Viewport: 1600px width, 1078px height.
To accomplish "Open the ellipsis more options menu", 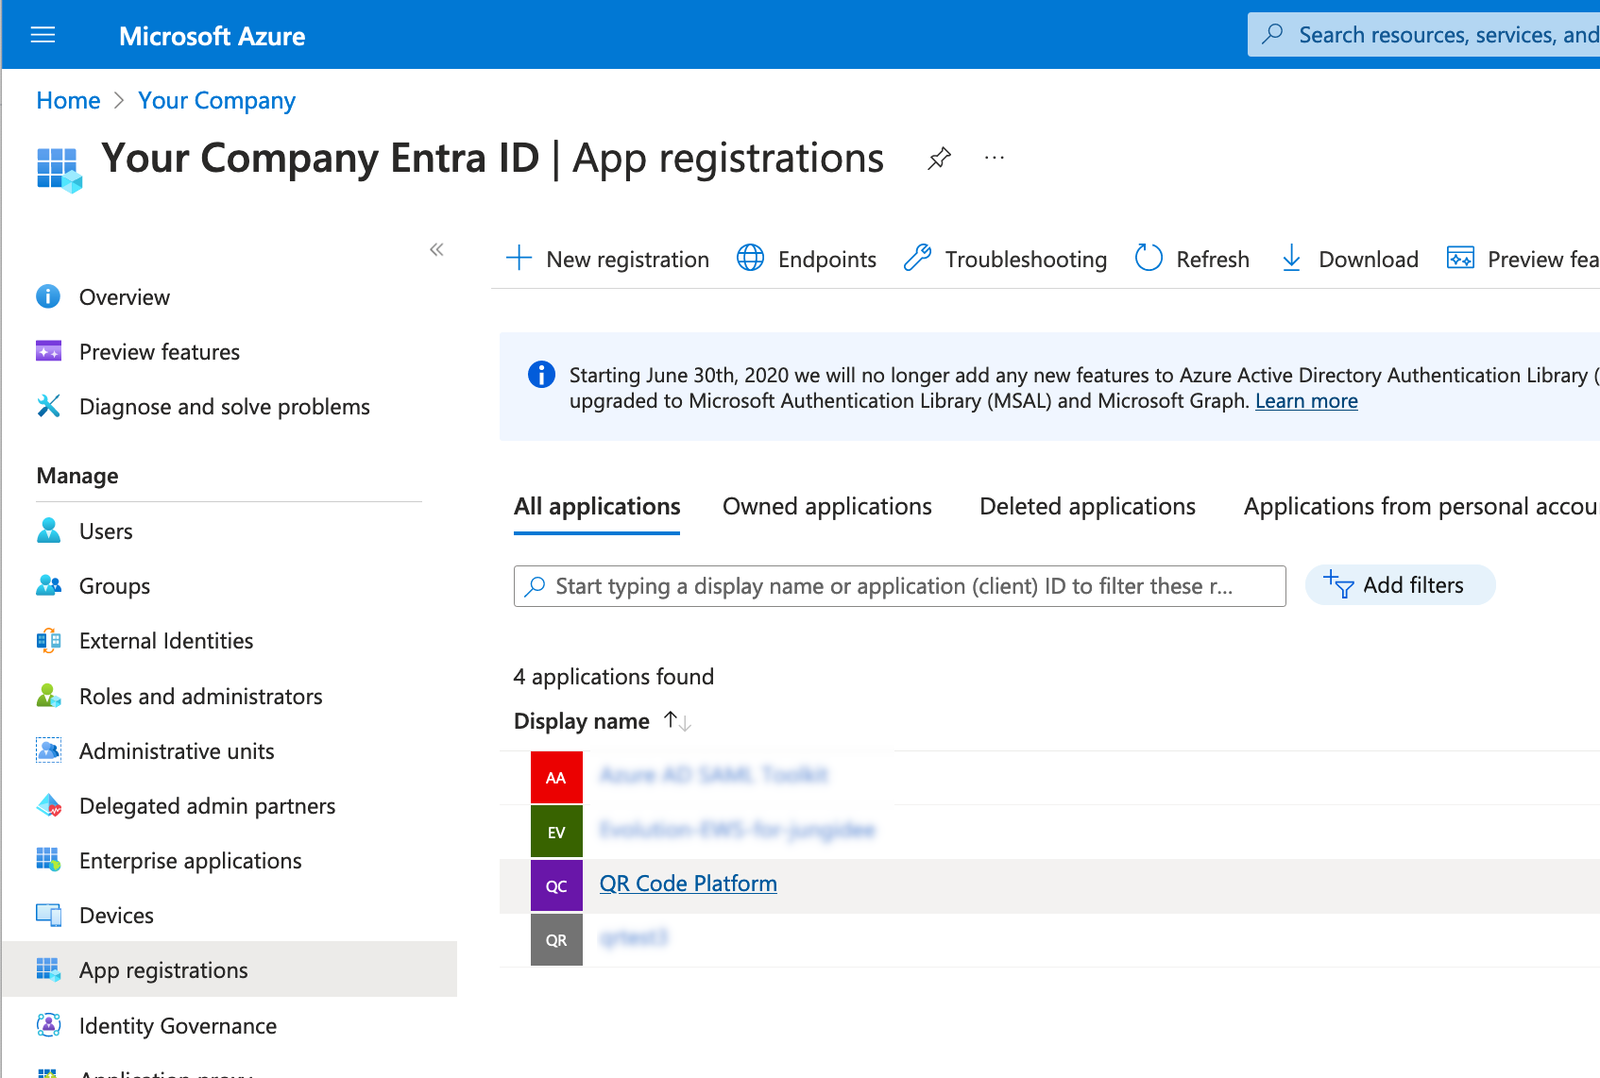I will point(994,158).
